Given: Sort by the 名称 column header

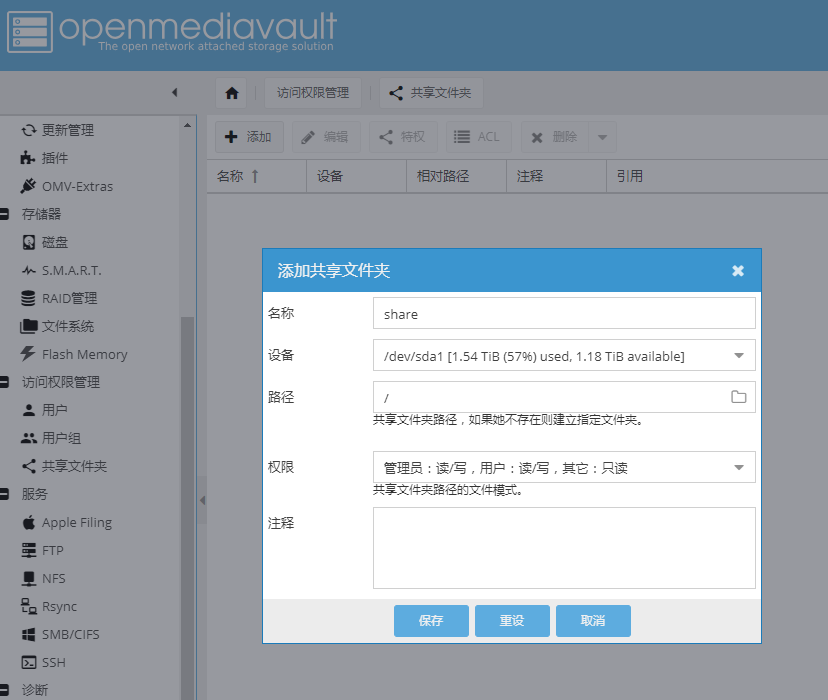Looking at the screenshot, I should coord(257,176).
